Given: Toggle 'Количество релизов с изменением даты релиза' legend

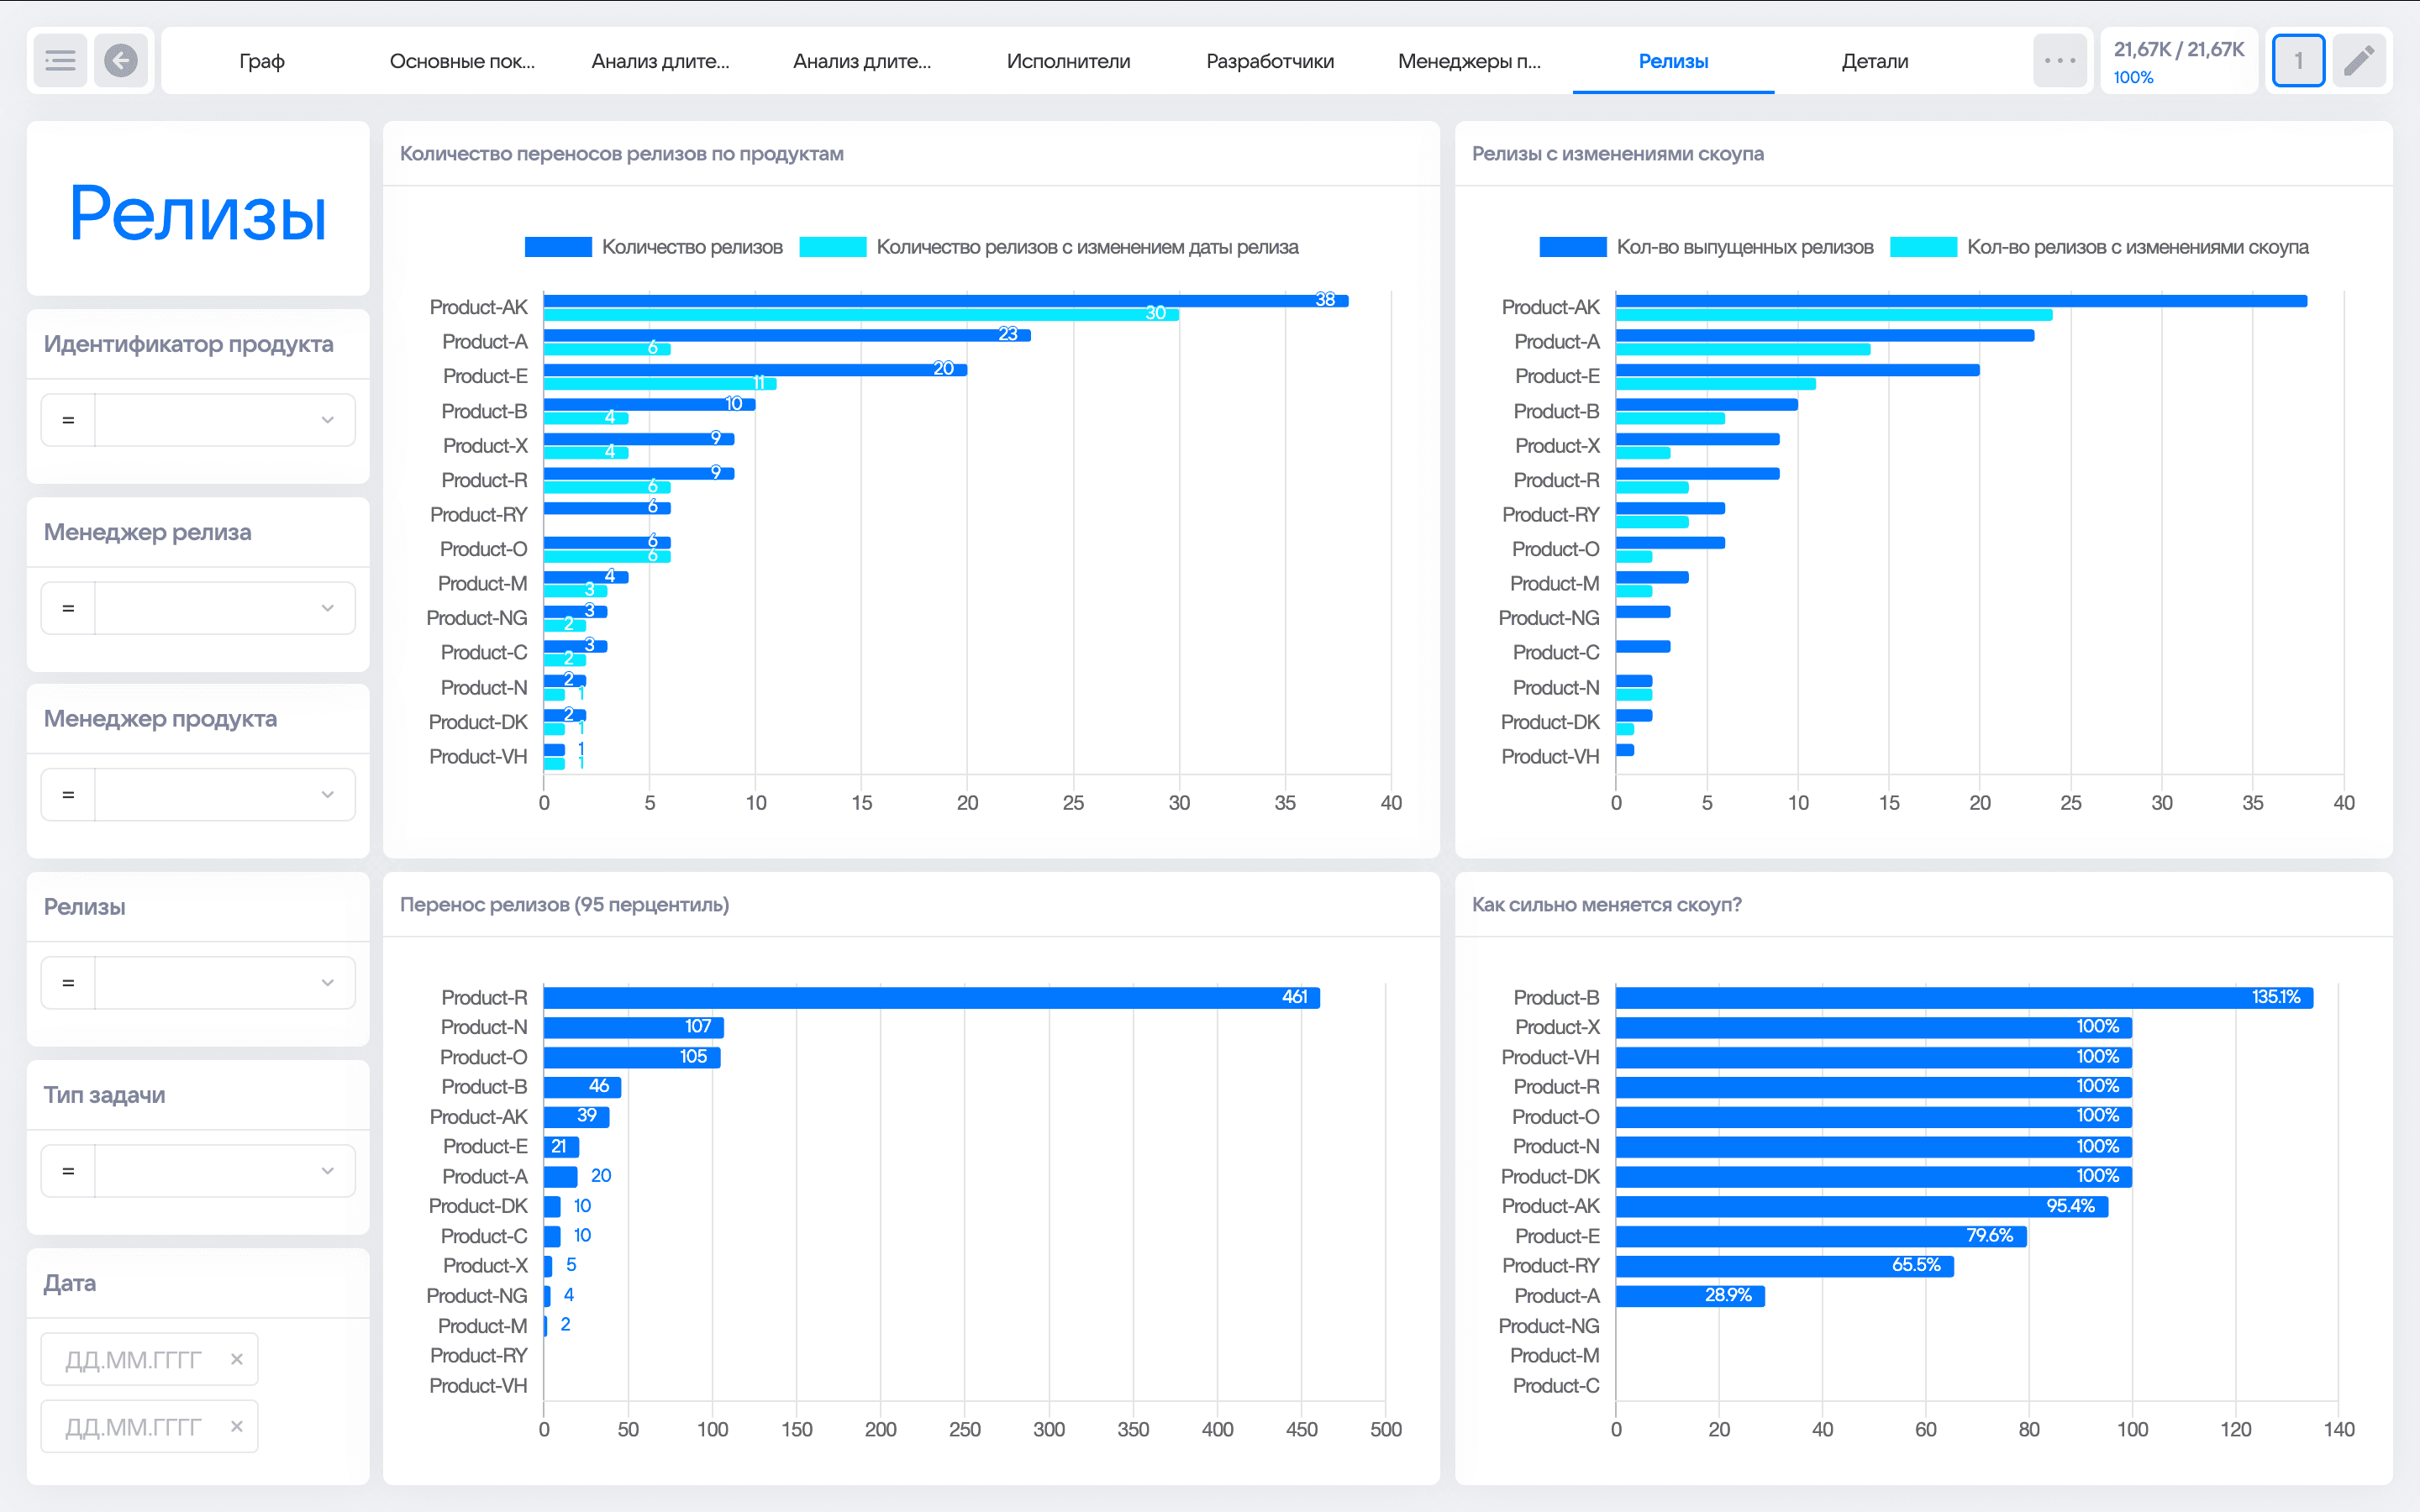Looking at the screenshot, I should 1086,247.
